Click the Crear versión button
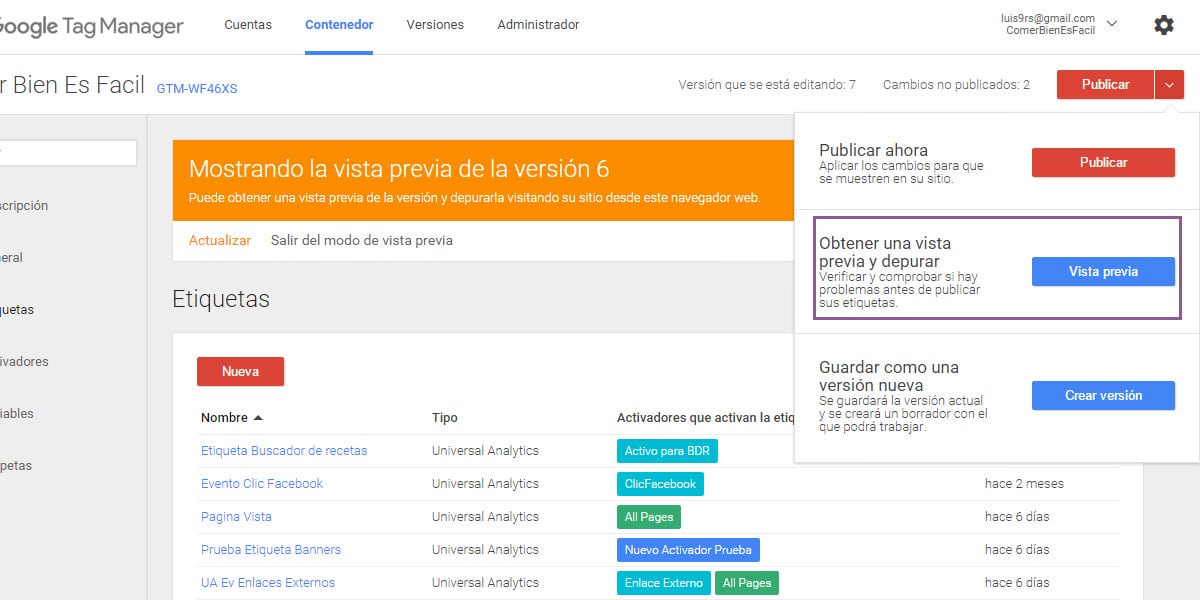1200x600 pixels. click(x=1103, y=395)
